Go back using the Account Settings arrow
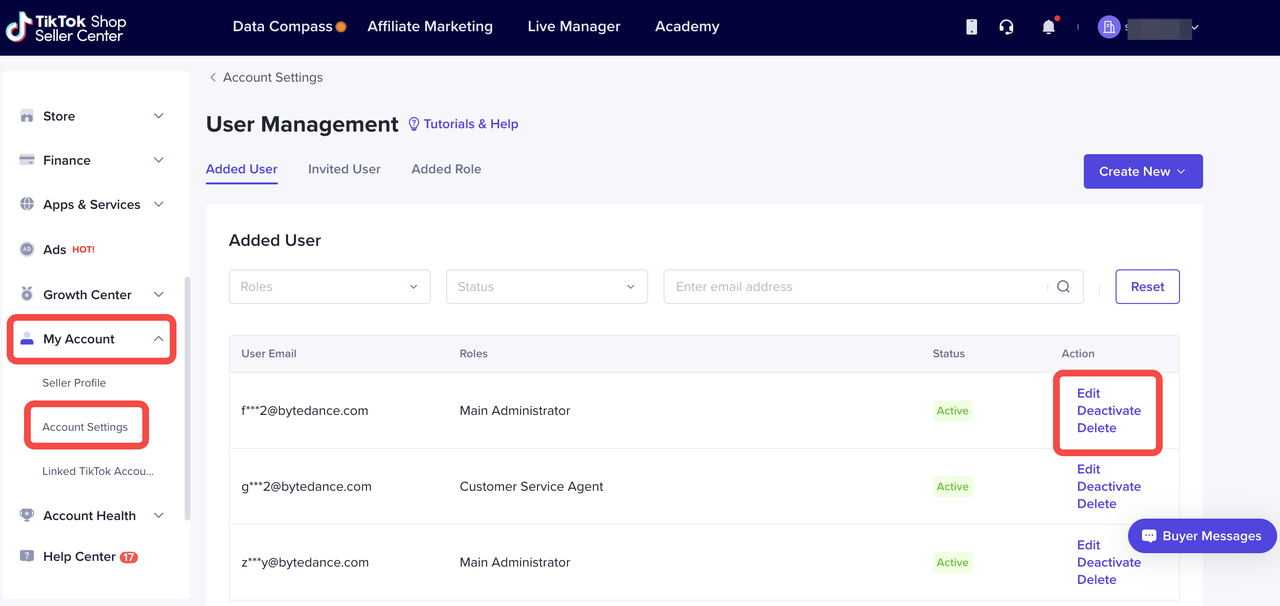The height and width of the screenshot is (606, 1280). pos(213,78)
